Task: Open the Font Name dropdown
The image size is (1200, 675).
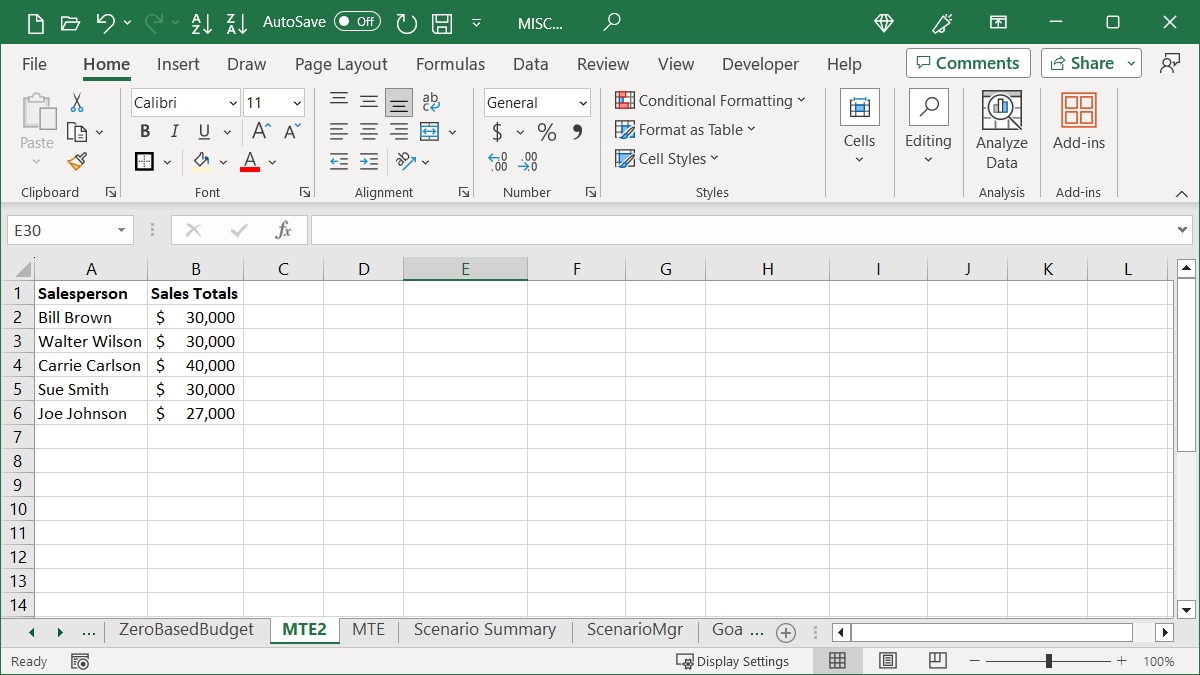Action: pyautogui.click(x=233, y=102)
